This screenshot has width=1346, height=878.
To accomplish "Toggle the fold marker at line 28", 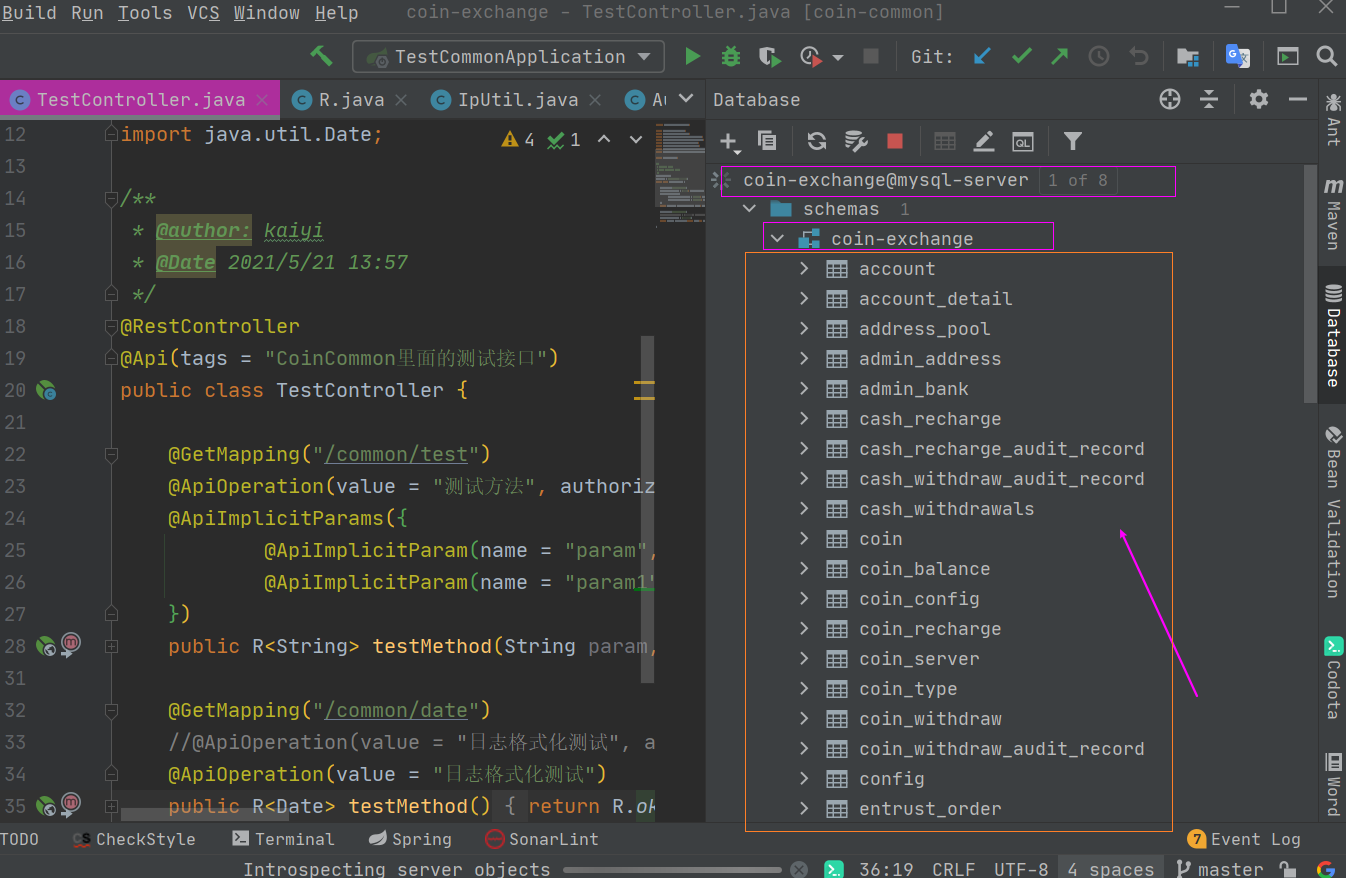I will click(112, 647).
